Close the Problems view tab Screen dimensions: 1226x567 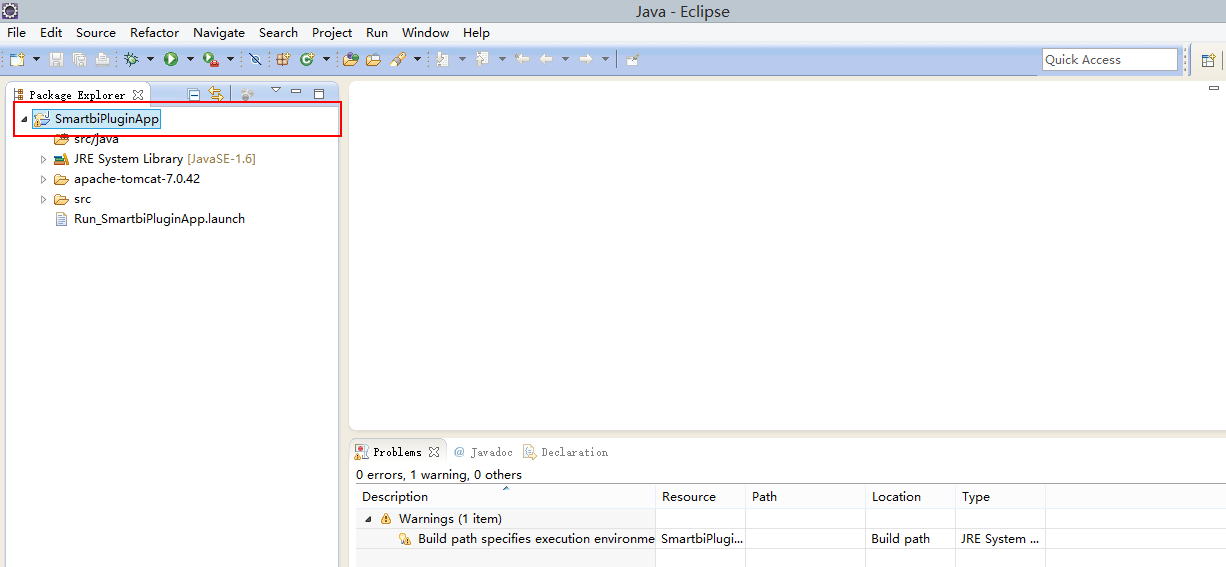click(434, 452)
